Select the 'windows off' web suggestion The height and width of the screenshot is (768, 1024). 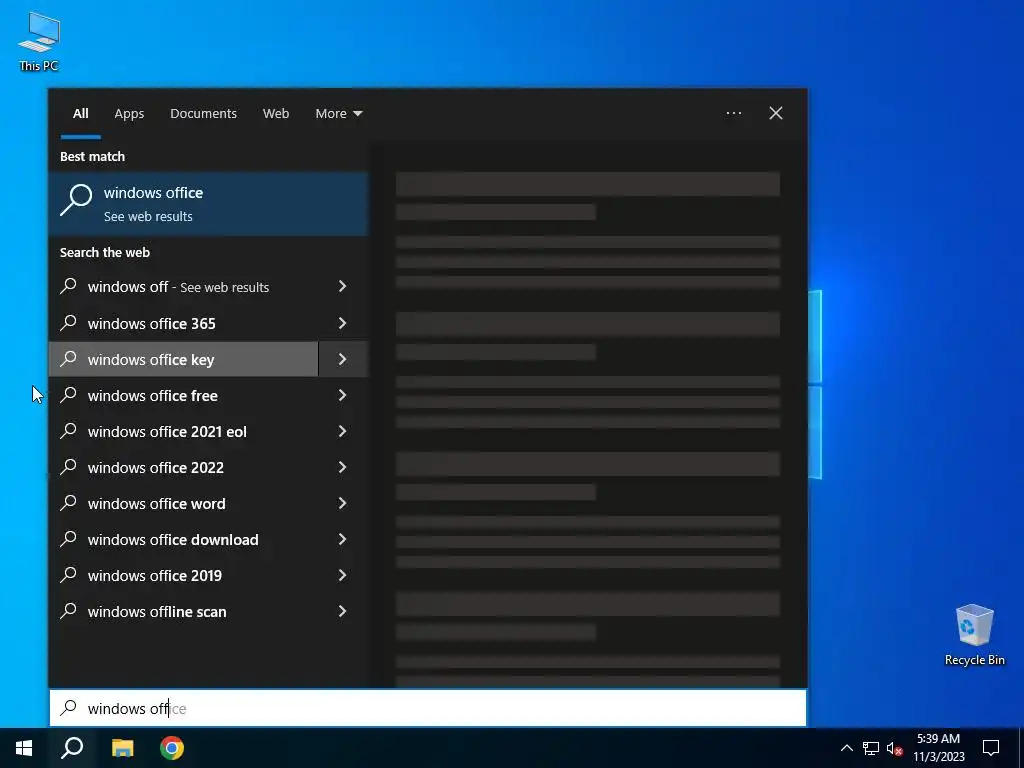coord(184,287)
